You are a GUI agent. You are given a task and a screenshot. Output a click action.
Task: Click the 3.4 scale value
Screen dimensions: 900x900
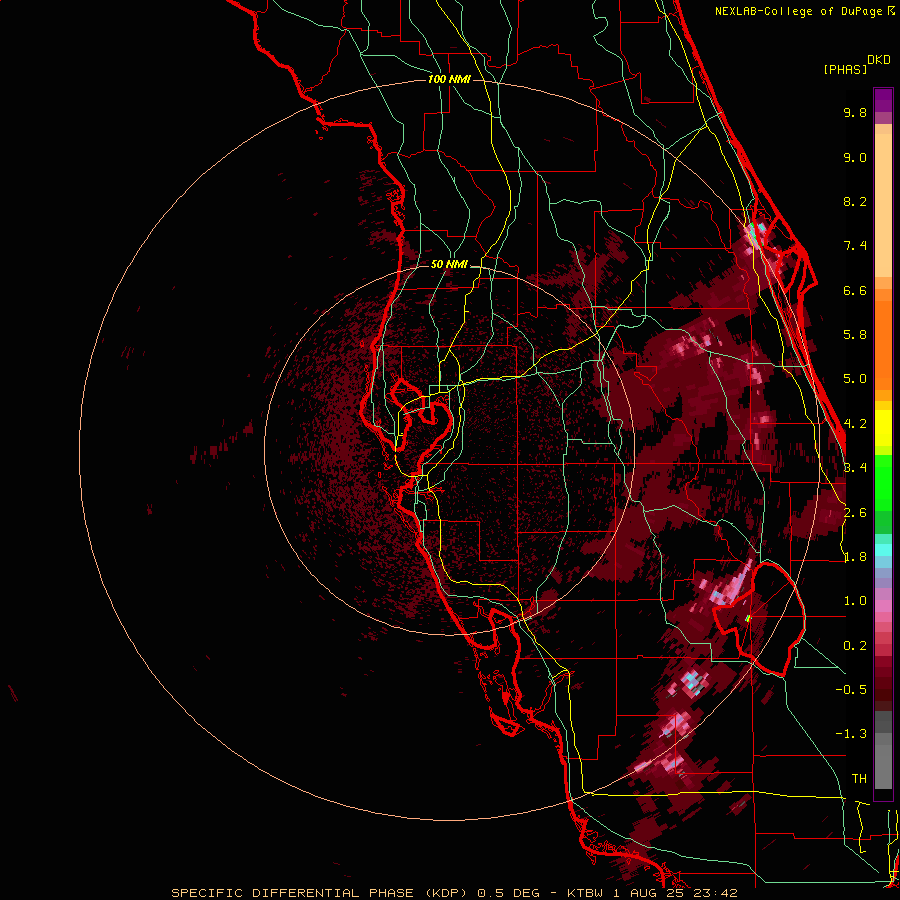(855, 468)
